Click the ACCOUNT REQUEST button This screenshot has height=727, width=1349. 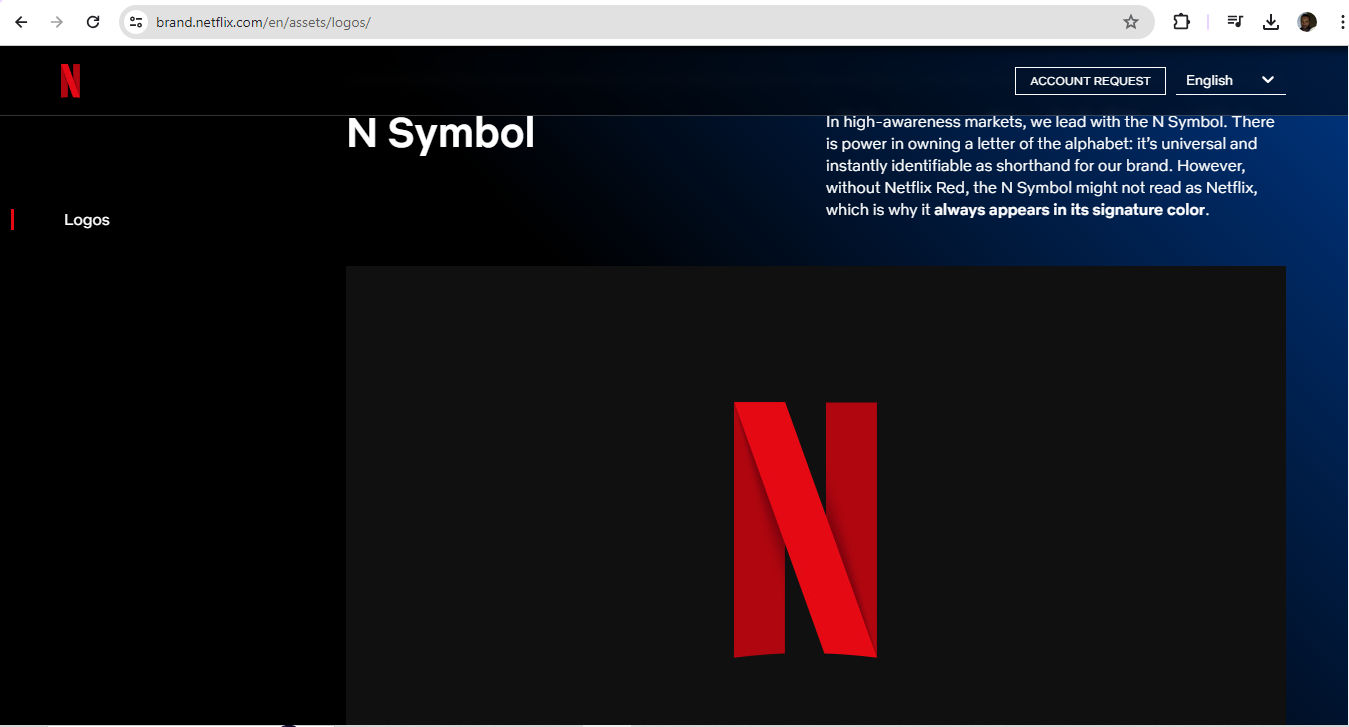point(1090,80)
